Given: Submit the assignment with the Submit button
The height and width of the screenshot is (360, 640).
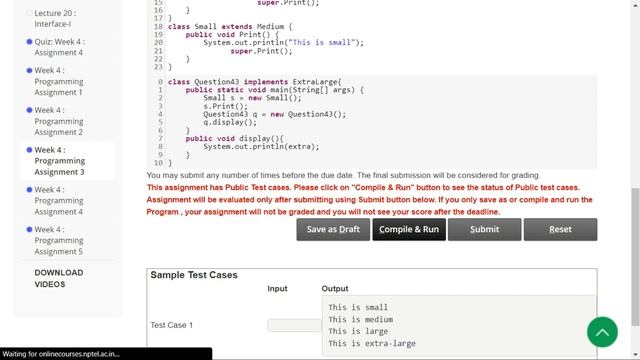Looking at the screenshot, I should [x=484, y=229].
